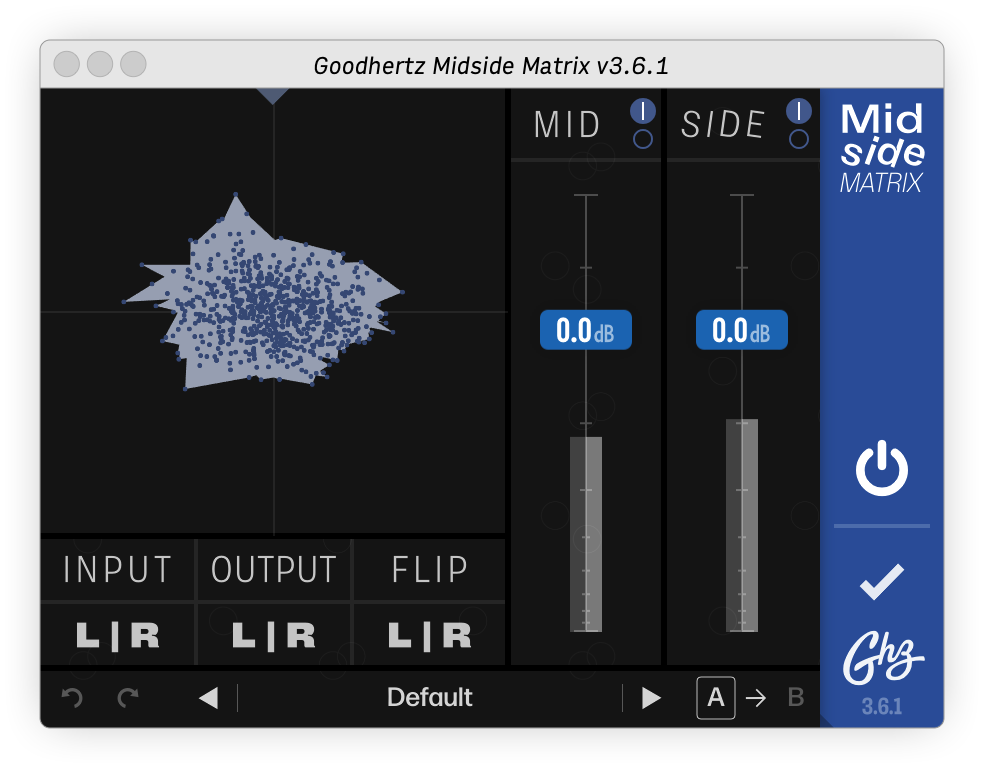Toggle the plugin power button
This screenshot has width=984, height=768.
coord(882,468)
